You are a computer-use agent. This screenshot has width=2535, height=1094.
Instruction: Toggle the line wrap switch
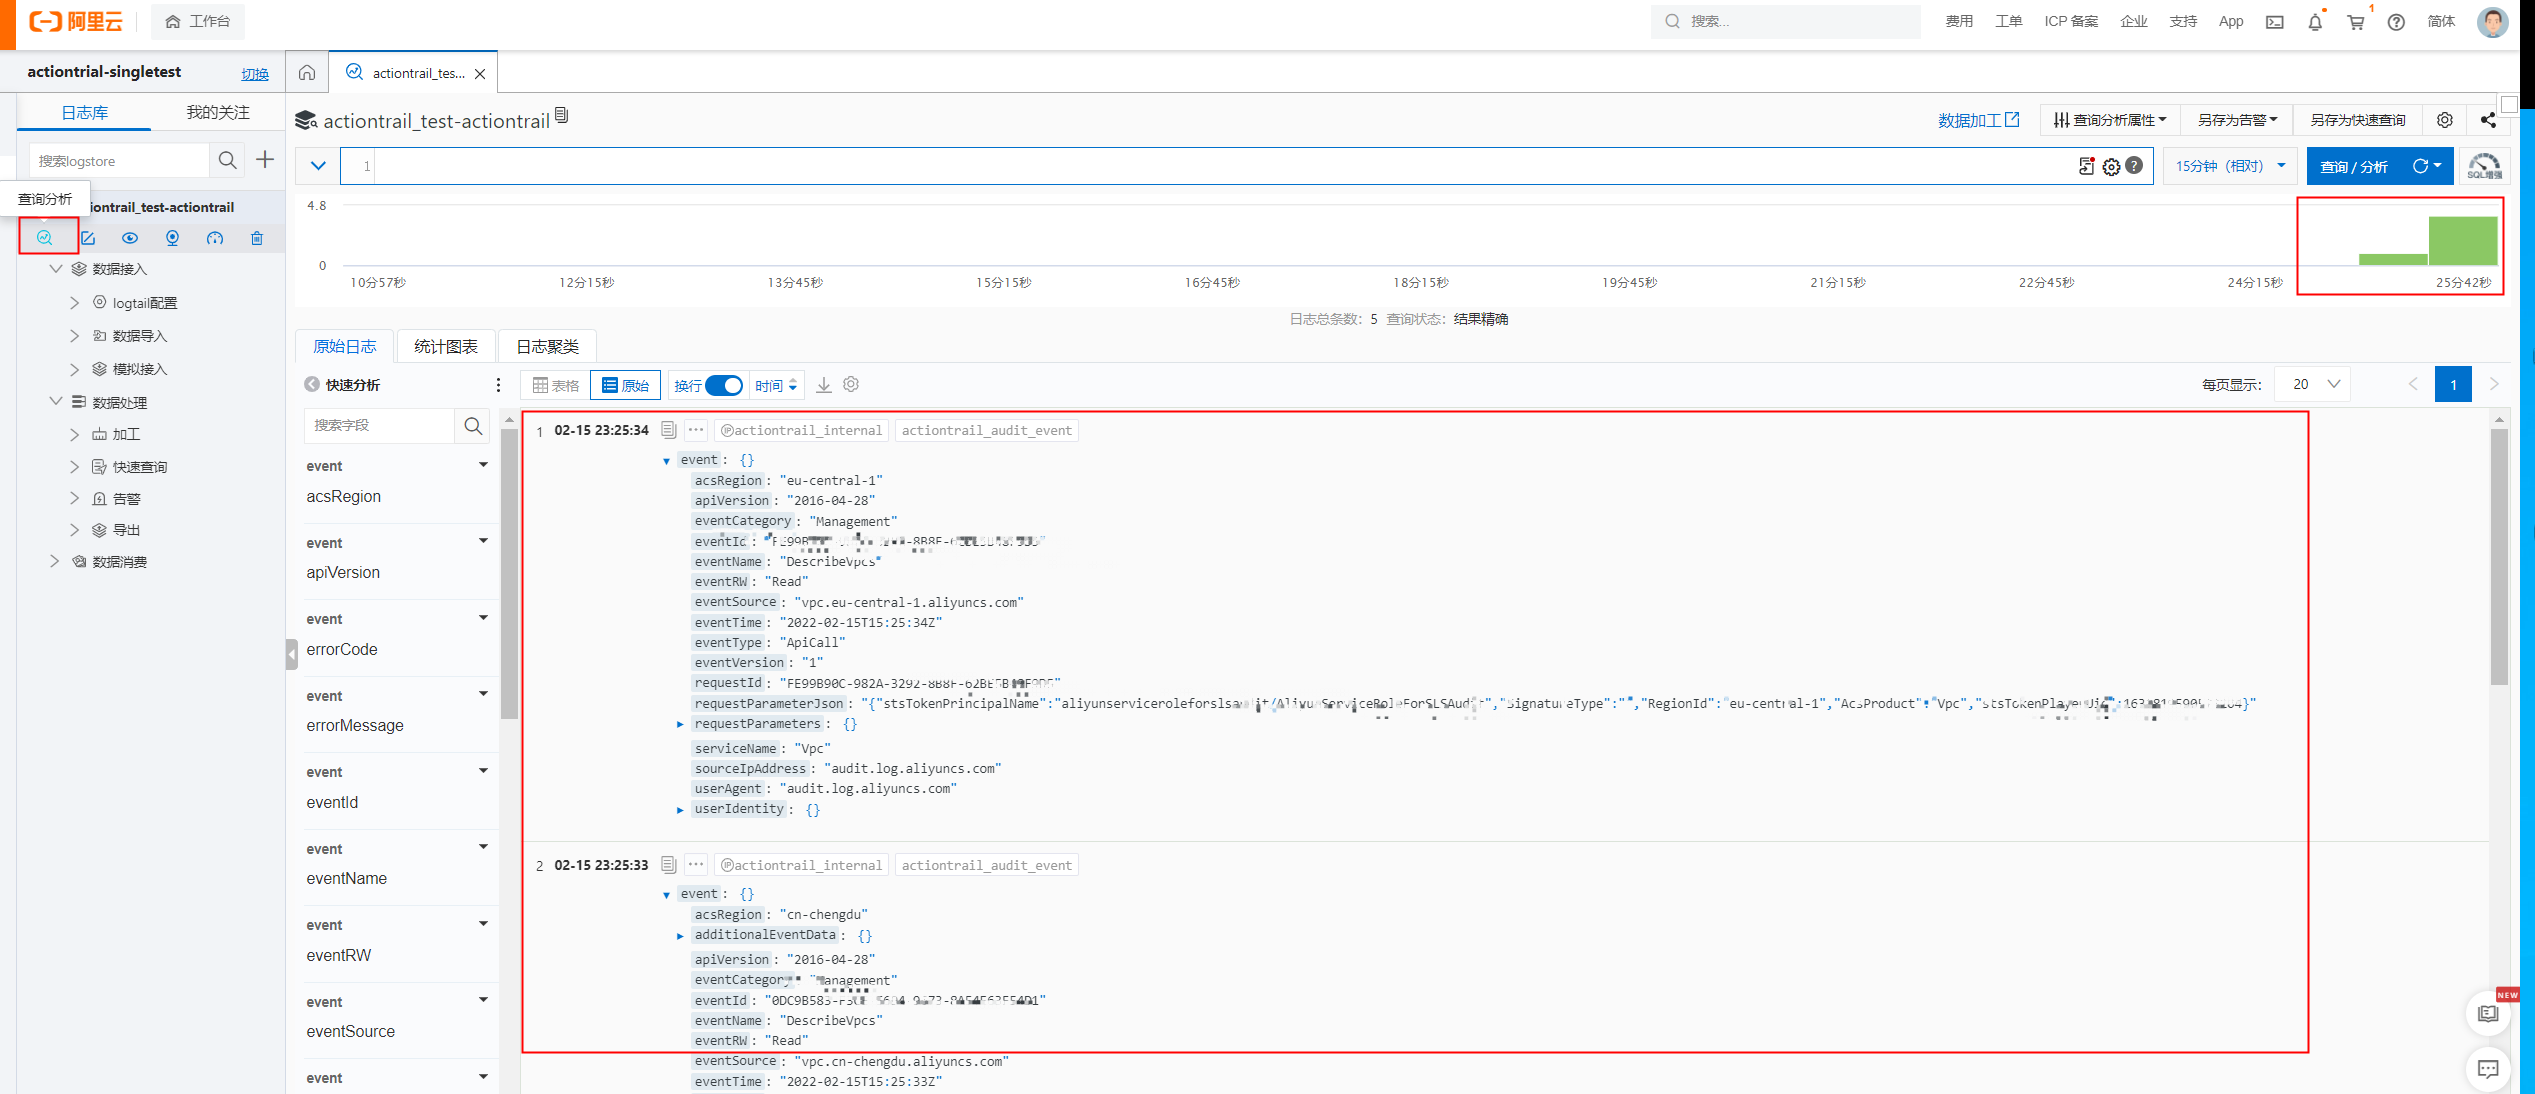pos(724,385)
